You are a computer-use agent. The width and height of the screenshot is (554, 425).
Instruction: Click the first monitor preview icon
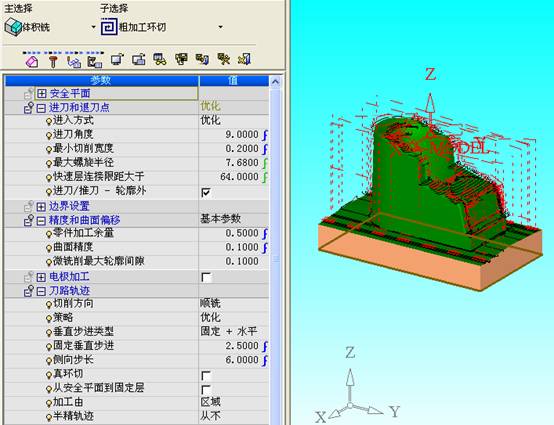point(117,59)
